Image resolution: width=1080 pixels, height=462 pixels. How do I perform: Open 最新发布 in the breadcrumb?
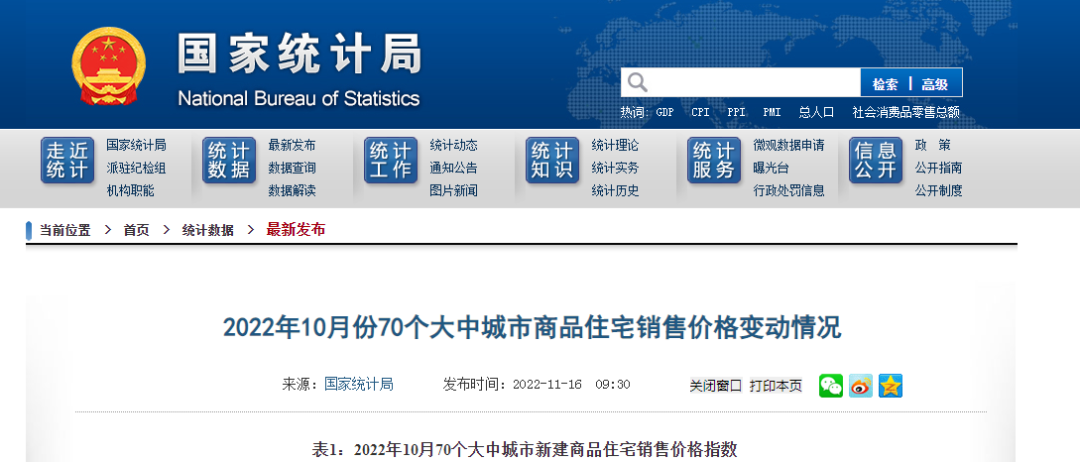click(295, 230)
